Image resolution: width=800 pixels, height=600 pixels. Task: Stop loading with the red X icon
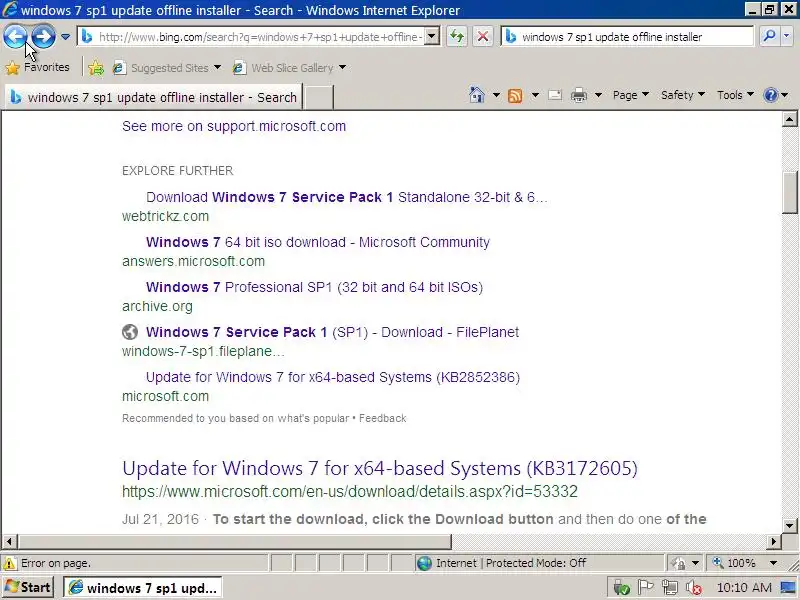pyautogui.click(x=483, y=37)
